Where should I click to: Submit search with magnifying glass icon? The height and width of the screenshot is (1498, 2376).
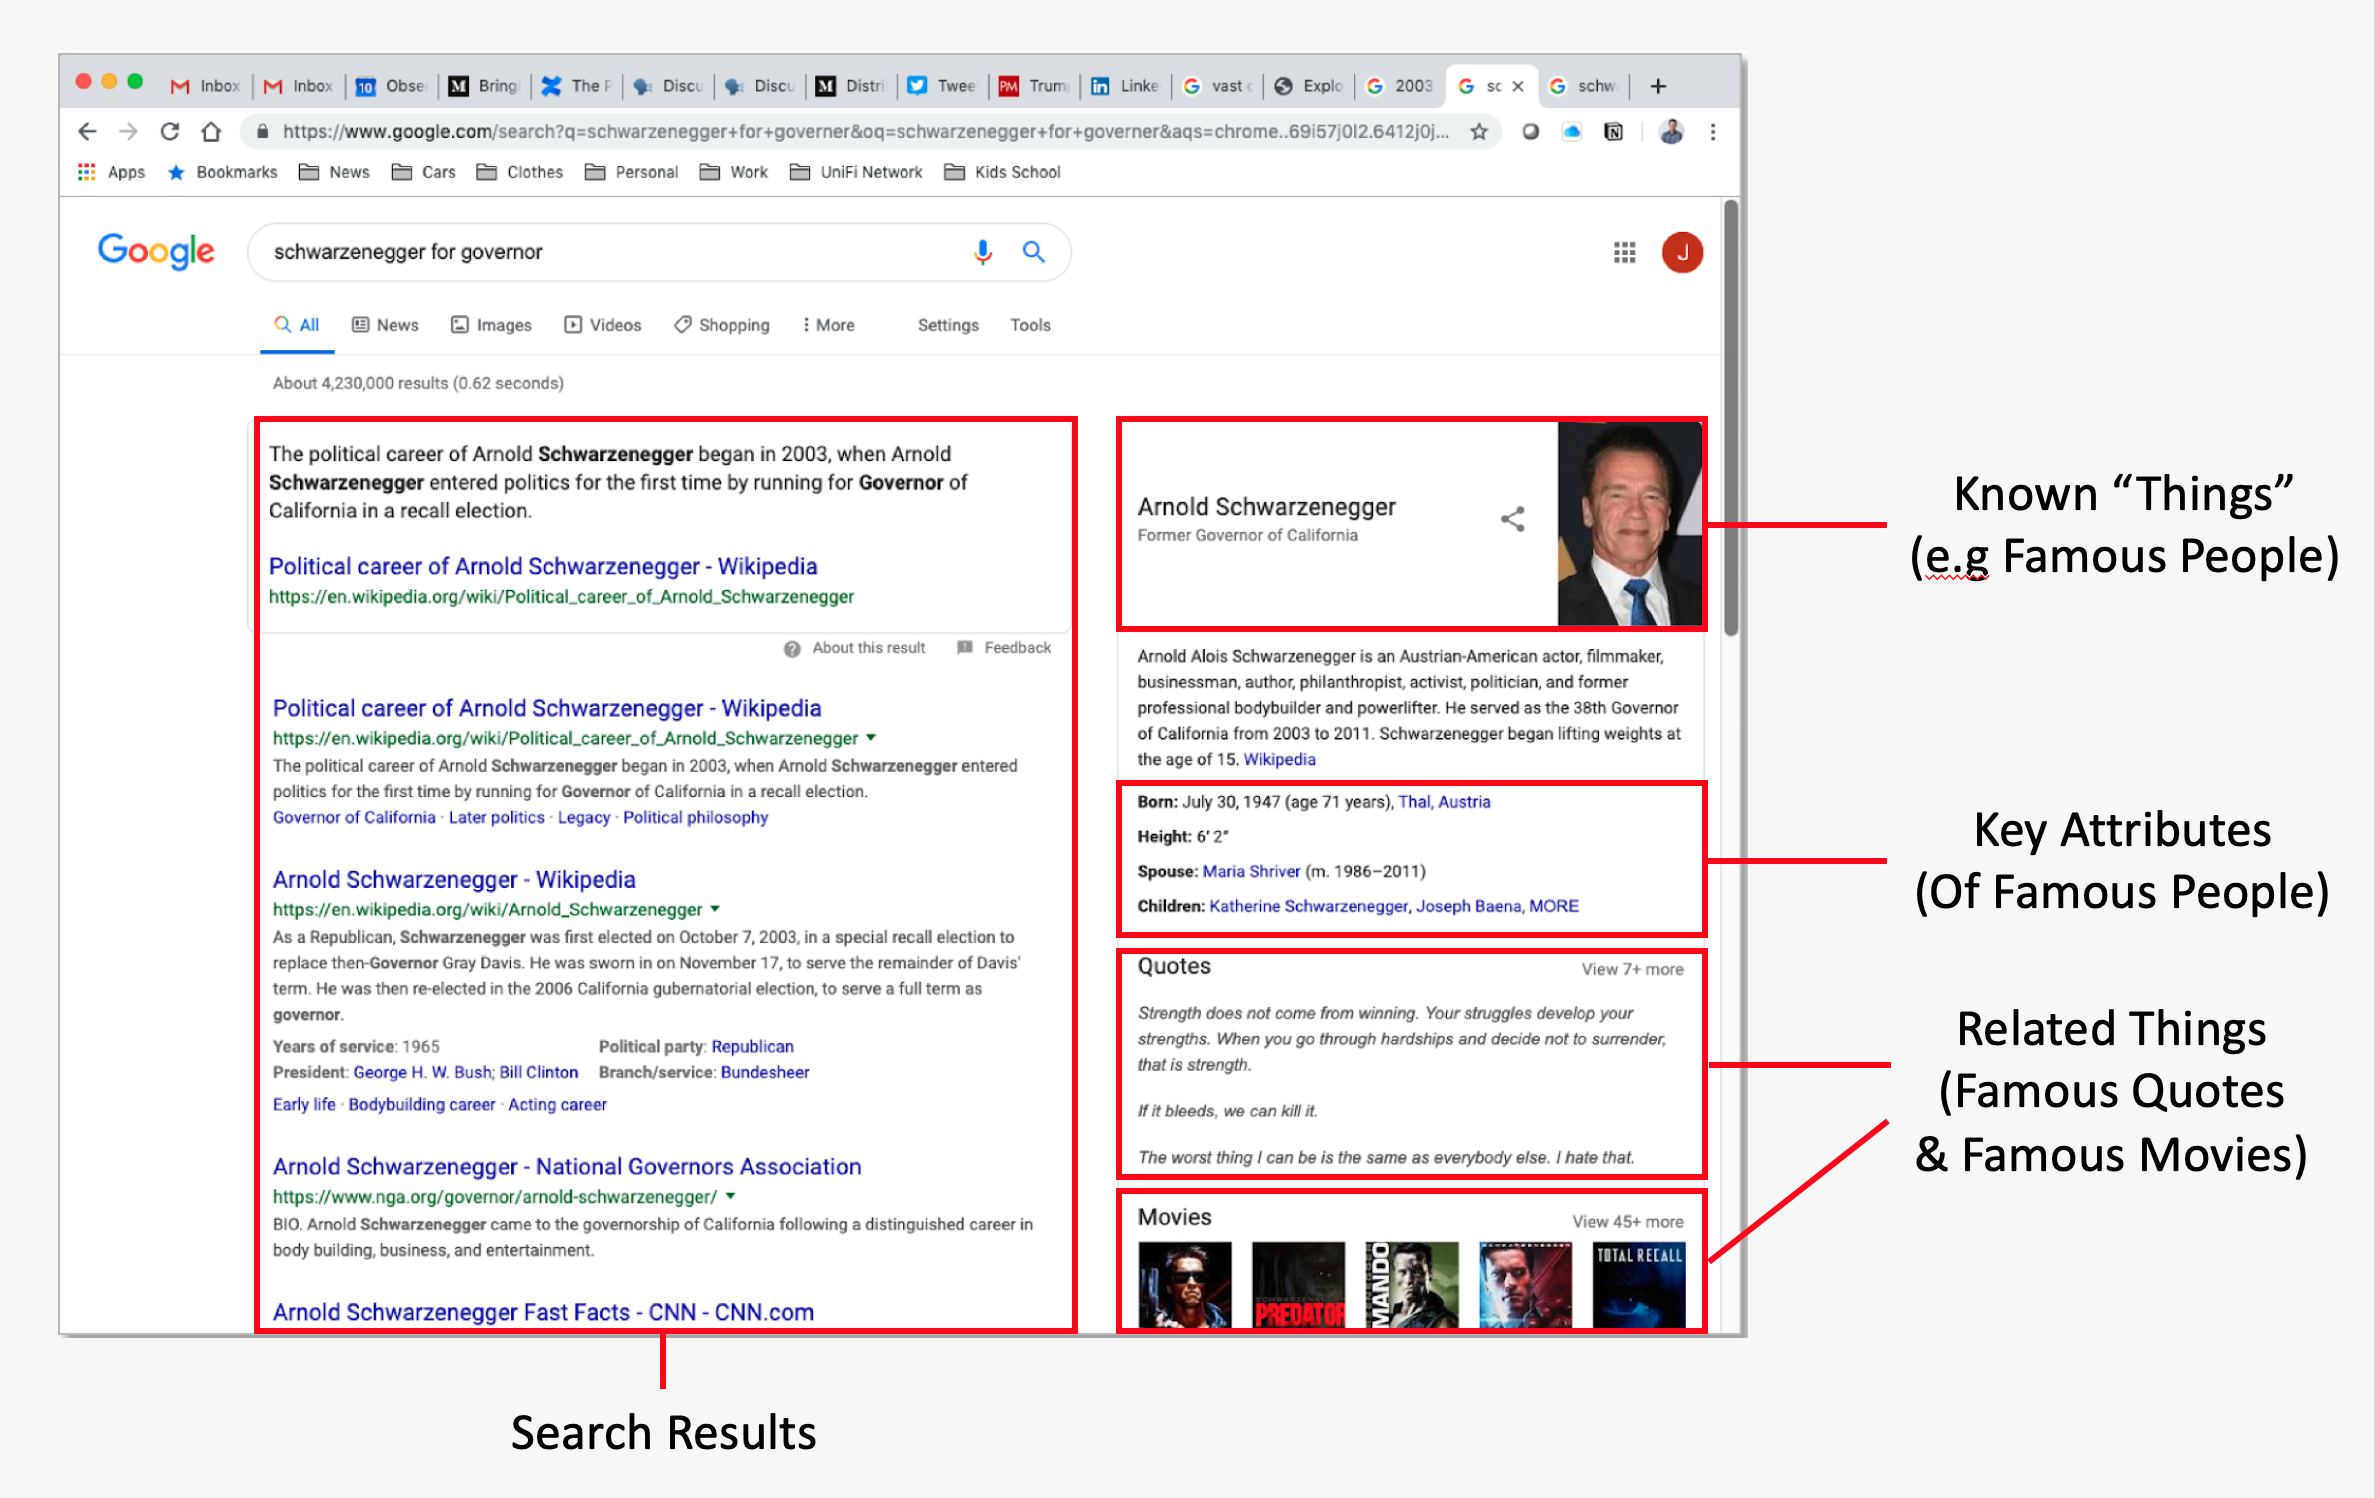click(x=1034, y=252)
